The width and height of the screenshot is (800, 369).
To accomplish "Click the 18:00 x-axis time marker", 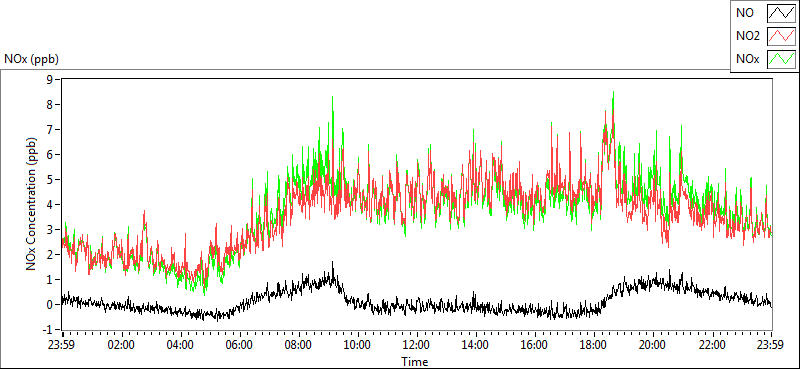I will [x=594, y=344].
